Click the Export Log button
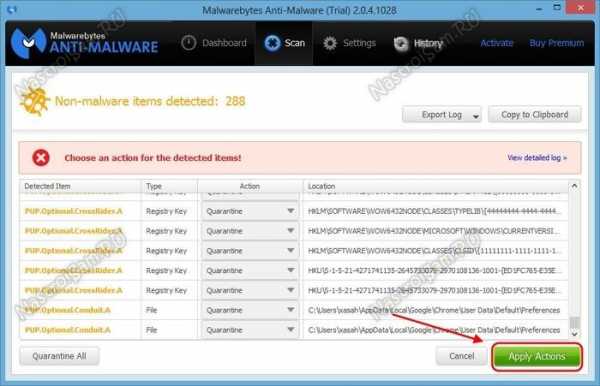This screenshot has width=600, height=386. 442,115
